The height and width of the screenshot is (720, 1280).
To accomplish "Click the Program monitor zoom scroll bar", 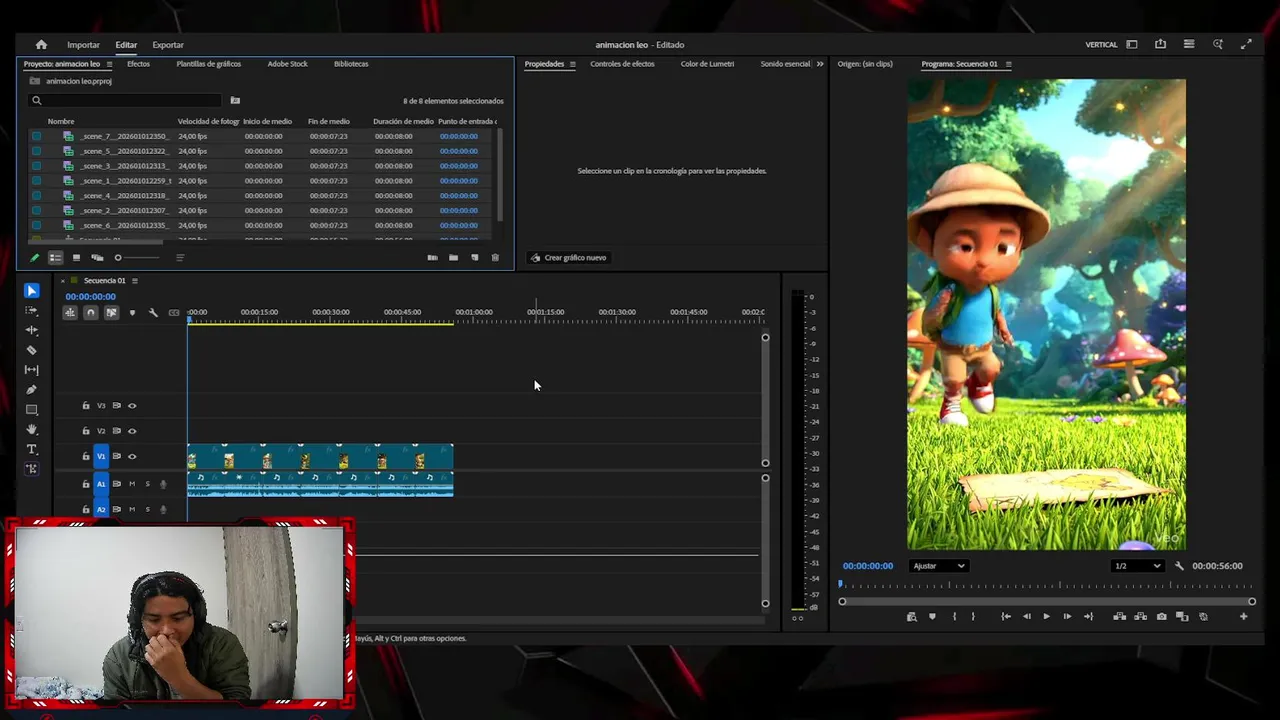I will [1047, 602].
